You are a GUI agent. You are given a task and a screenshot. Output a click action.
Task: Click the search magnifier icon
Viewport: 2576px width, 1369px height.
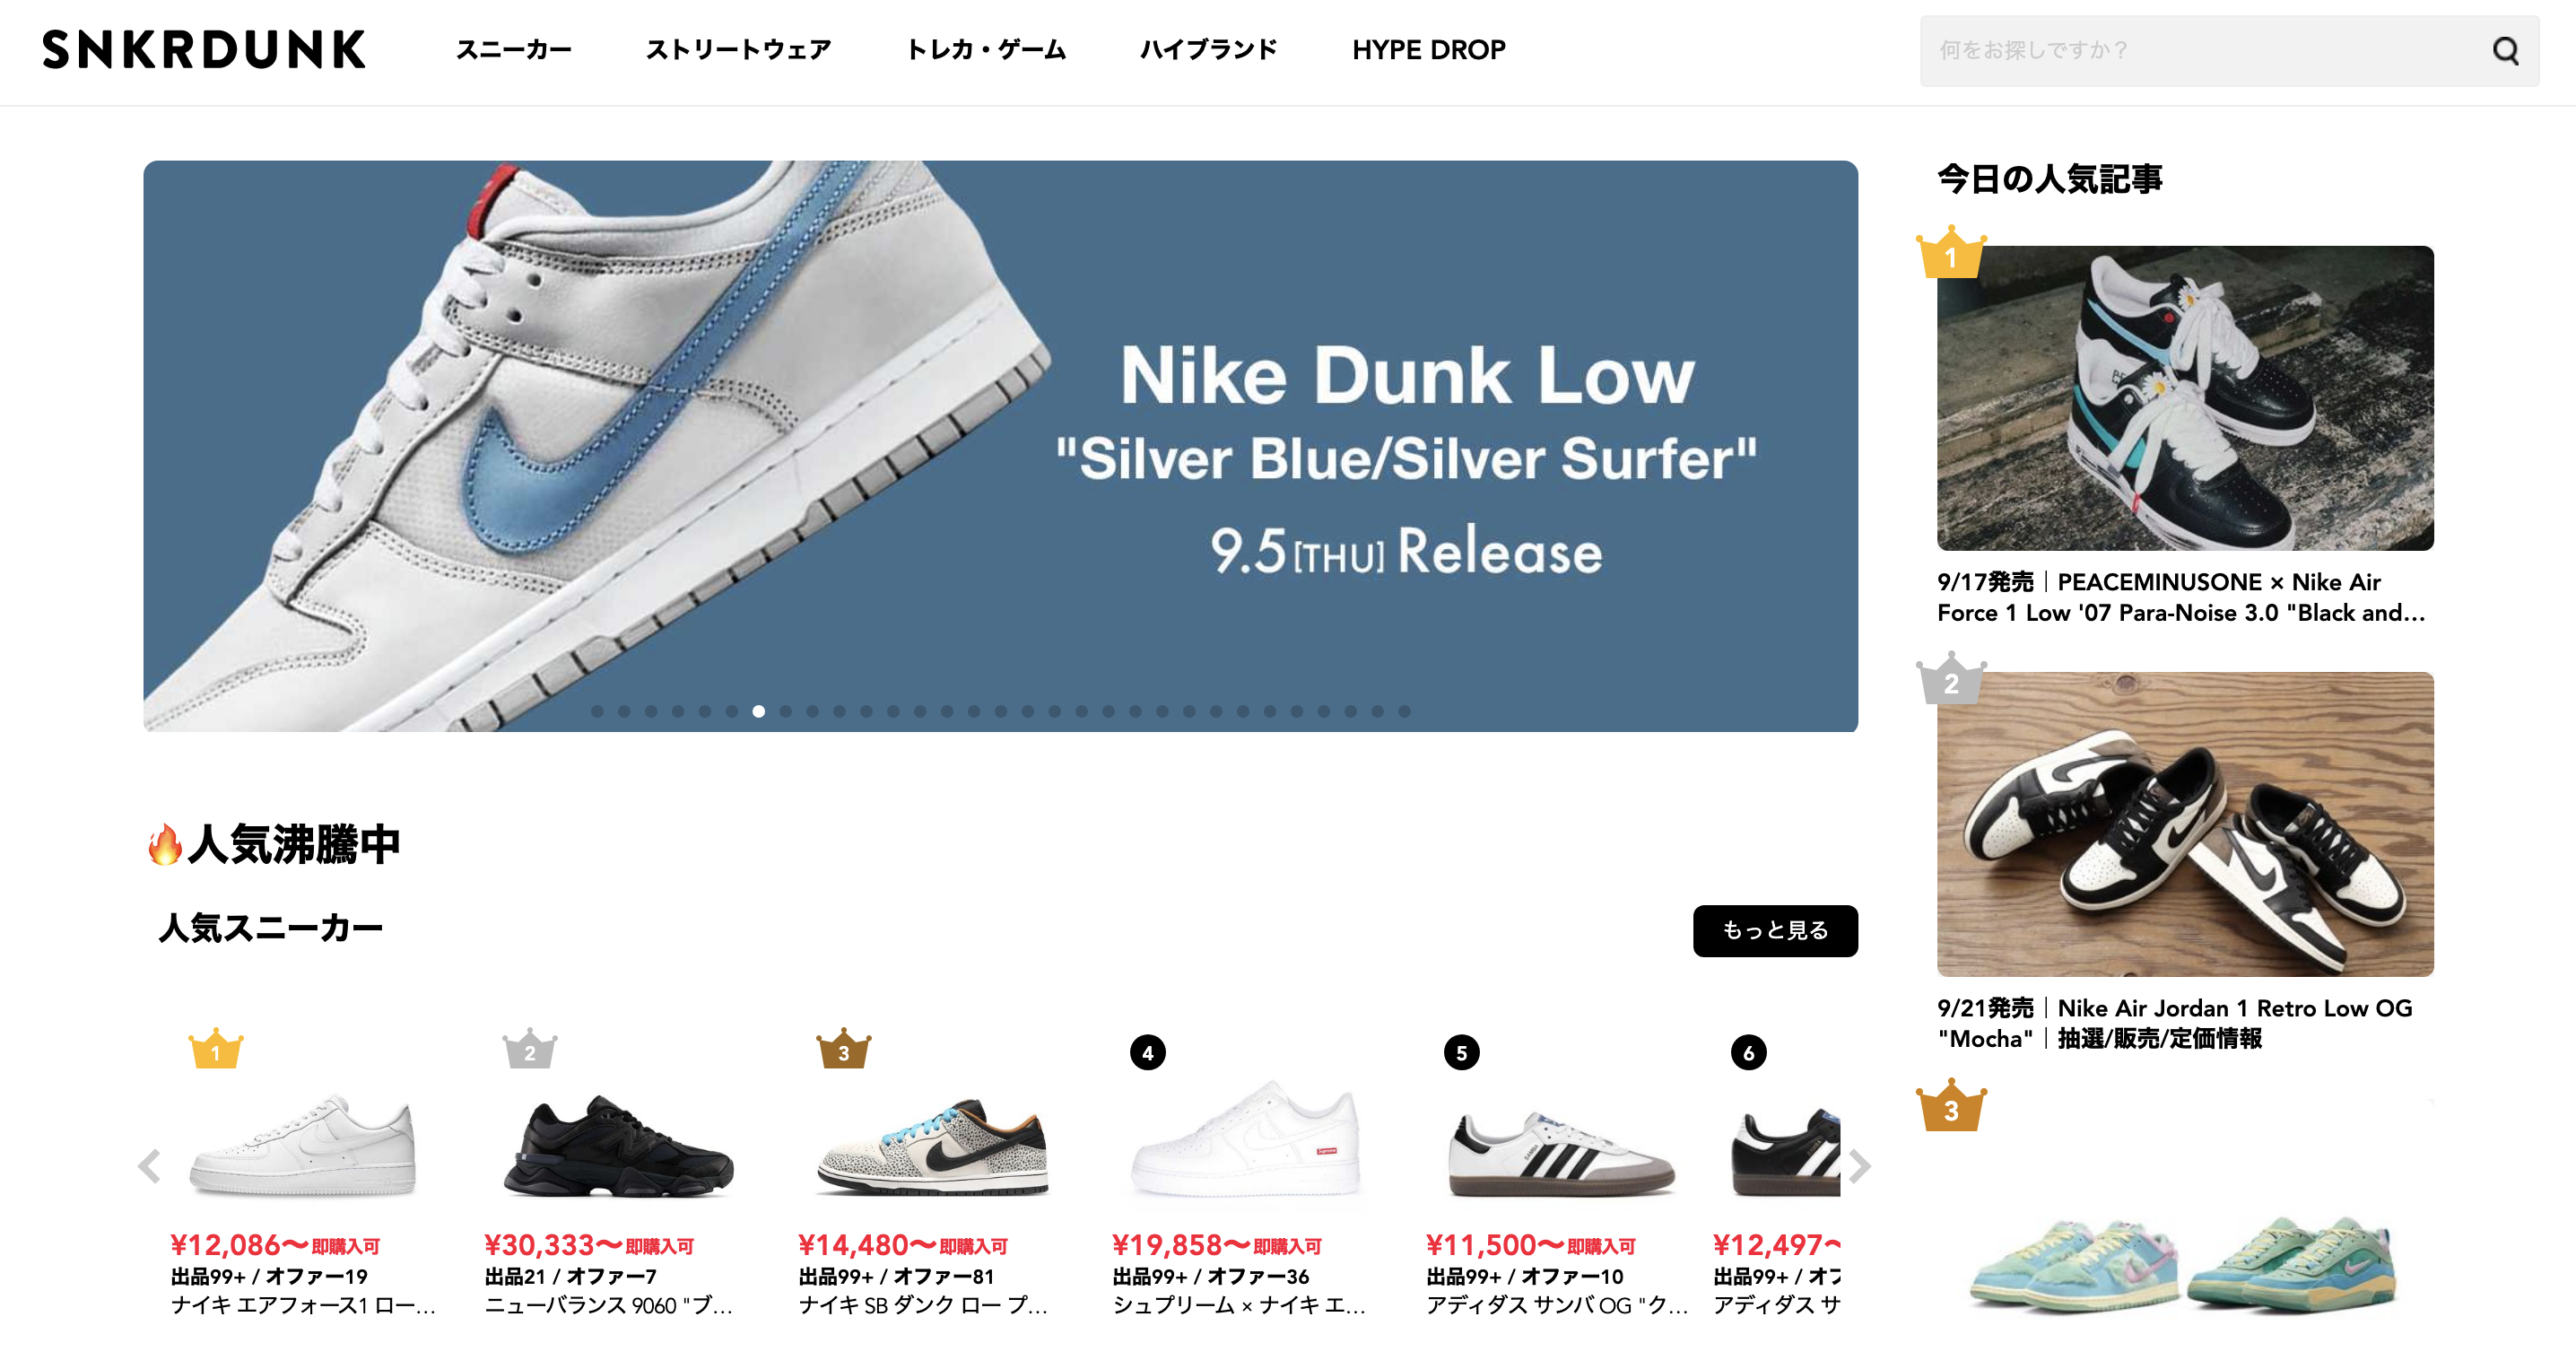coord(2505,50)
